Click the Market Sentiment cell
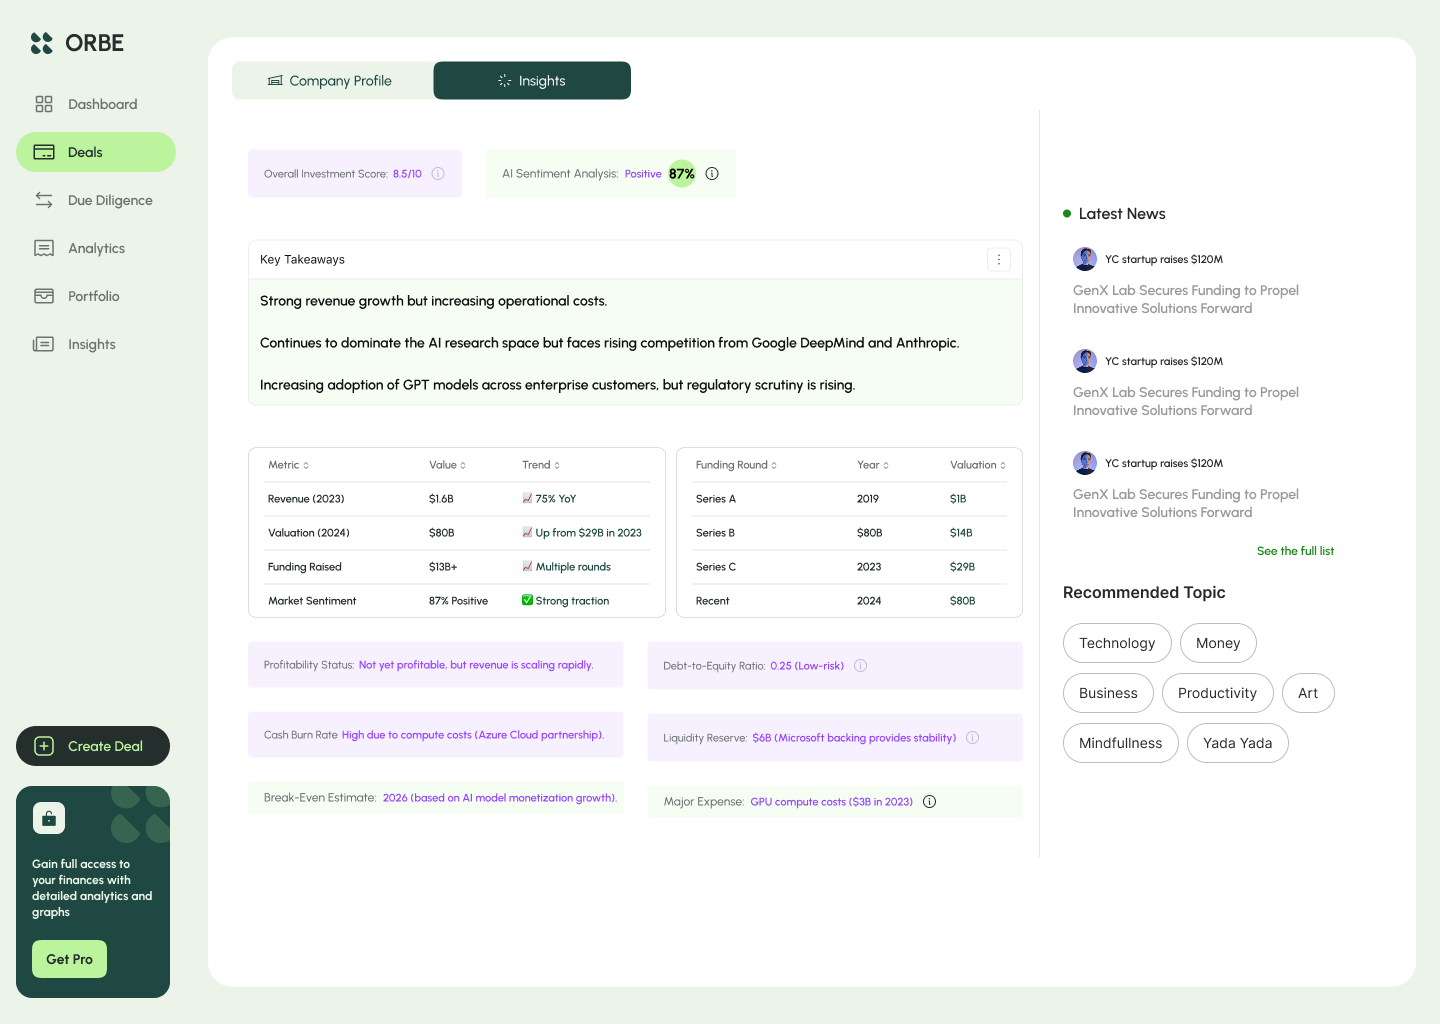The width and height of the screenshot is (1440, 1024). coord(312,601)
